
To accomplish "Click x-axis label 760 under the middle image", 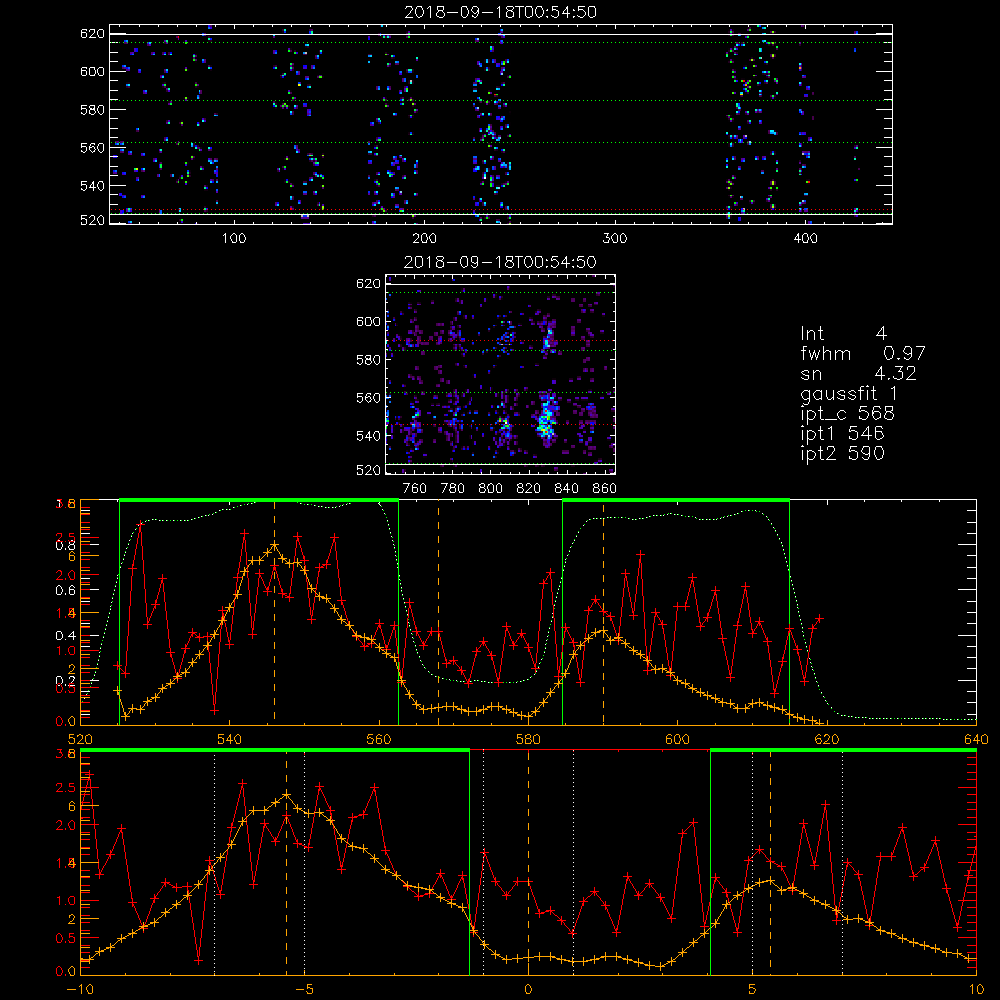I will coord(415,489).
